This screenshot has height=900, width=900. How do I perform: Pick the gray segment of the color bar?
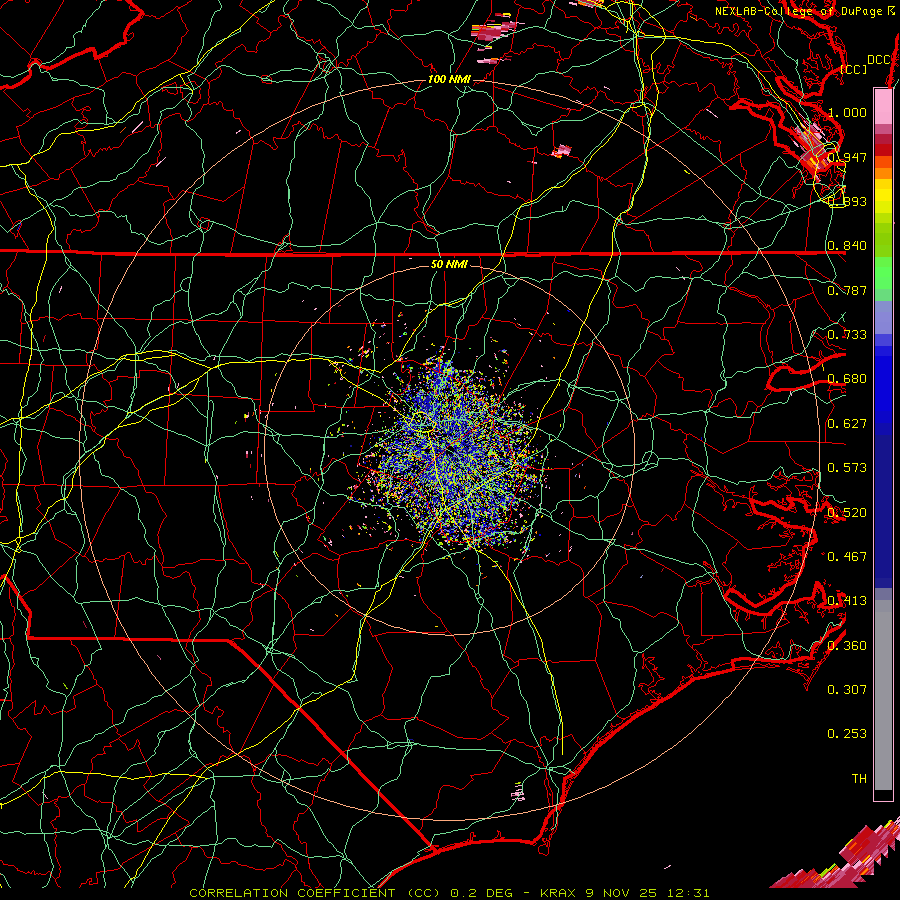point(883,695)
